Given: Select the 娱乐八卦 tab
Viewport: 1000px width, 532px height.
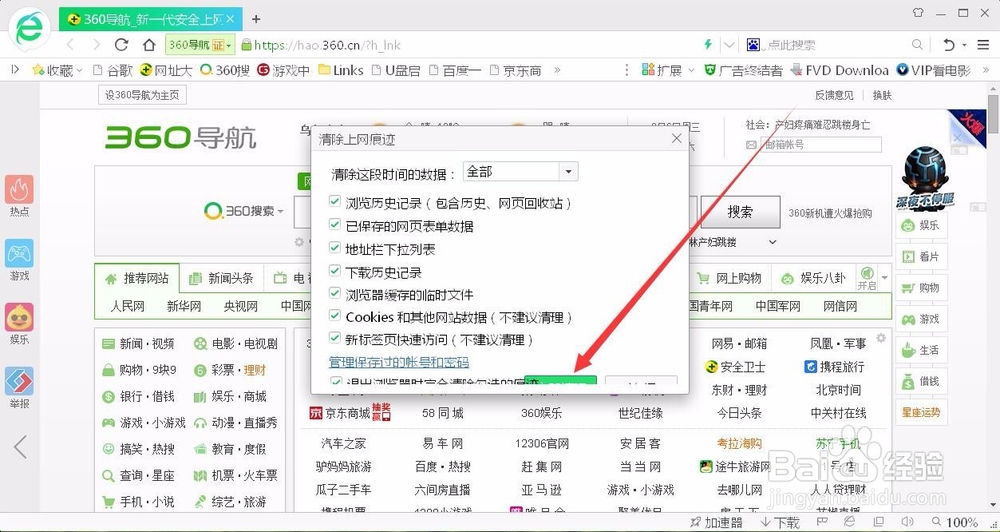Looking at the screenshot, I should pos(813,279).
